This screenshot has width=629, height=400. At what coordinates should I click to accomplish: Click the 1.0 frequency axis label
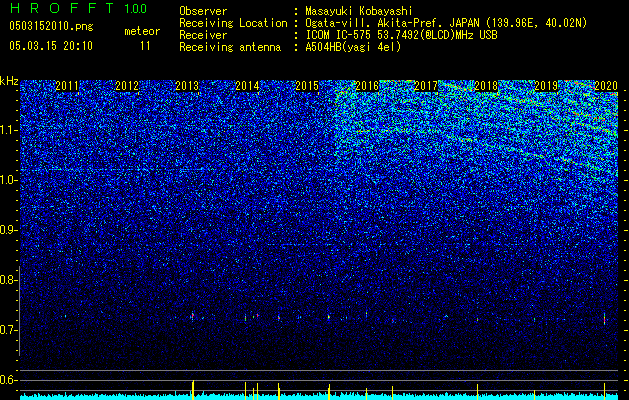pos(8,180)
